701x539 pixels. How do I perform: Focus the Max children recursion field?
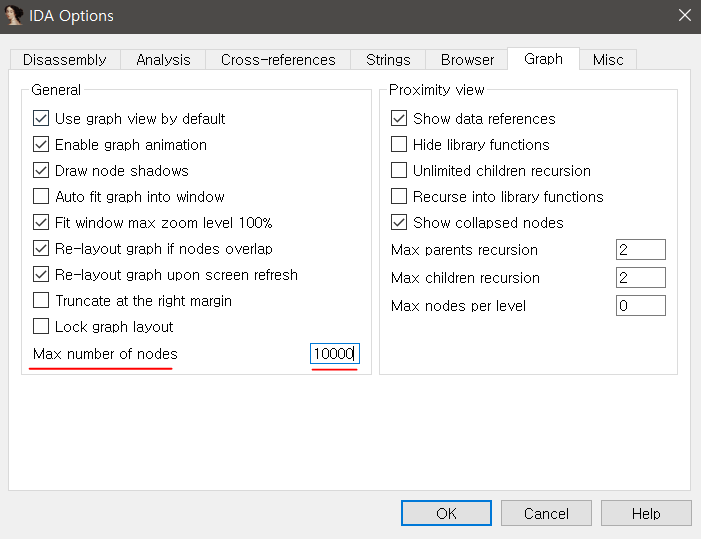coord(641,278)
